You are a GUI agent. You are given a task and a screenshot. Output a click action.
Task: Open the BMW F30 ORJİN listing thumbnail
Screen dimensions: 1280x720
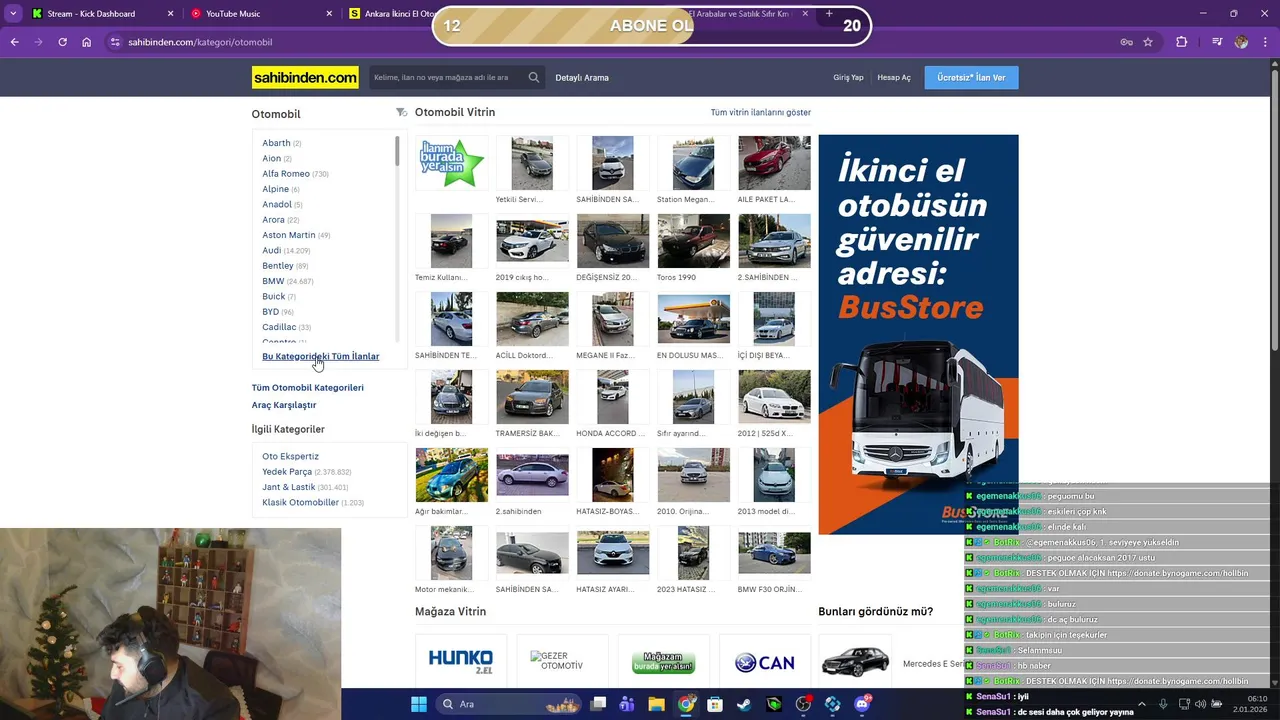tap(775, 553)
